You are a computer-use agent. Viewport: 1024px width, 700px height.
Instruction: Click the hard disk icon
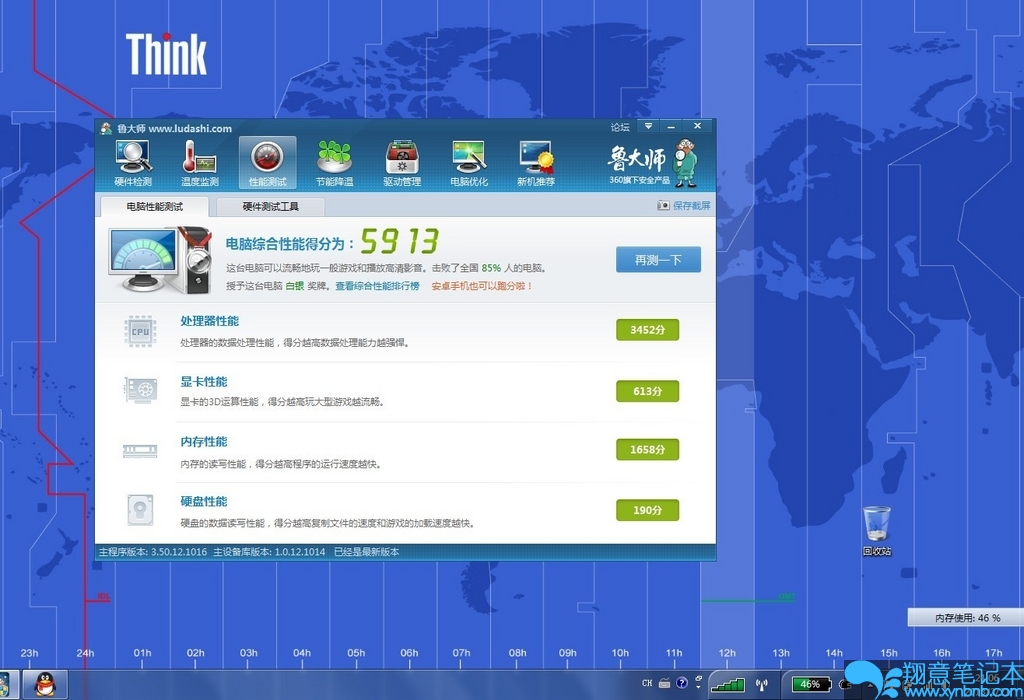[140, 510]
